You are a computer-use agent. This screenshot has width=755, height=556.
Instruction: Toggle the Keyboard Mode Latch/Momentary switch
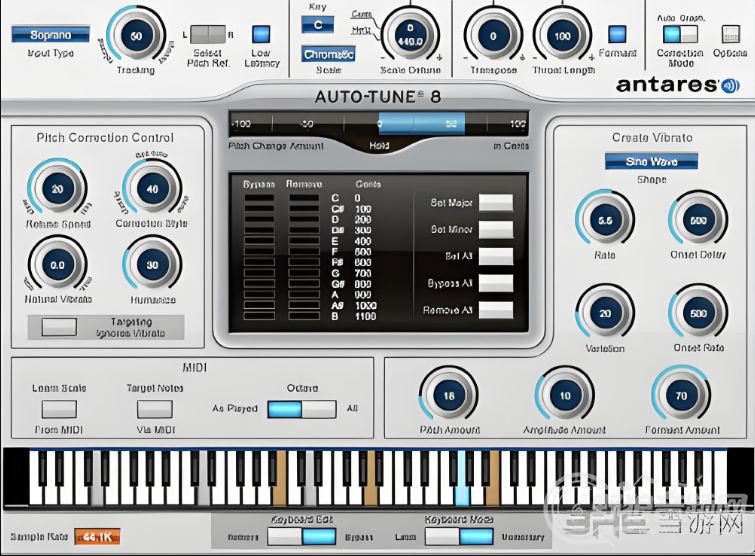point(459,537)
